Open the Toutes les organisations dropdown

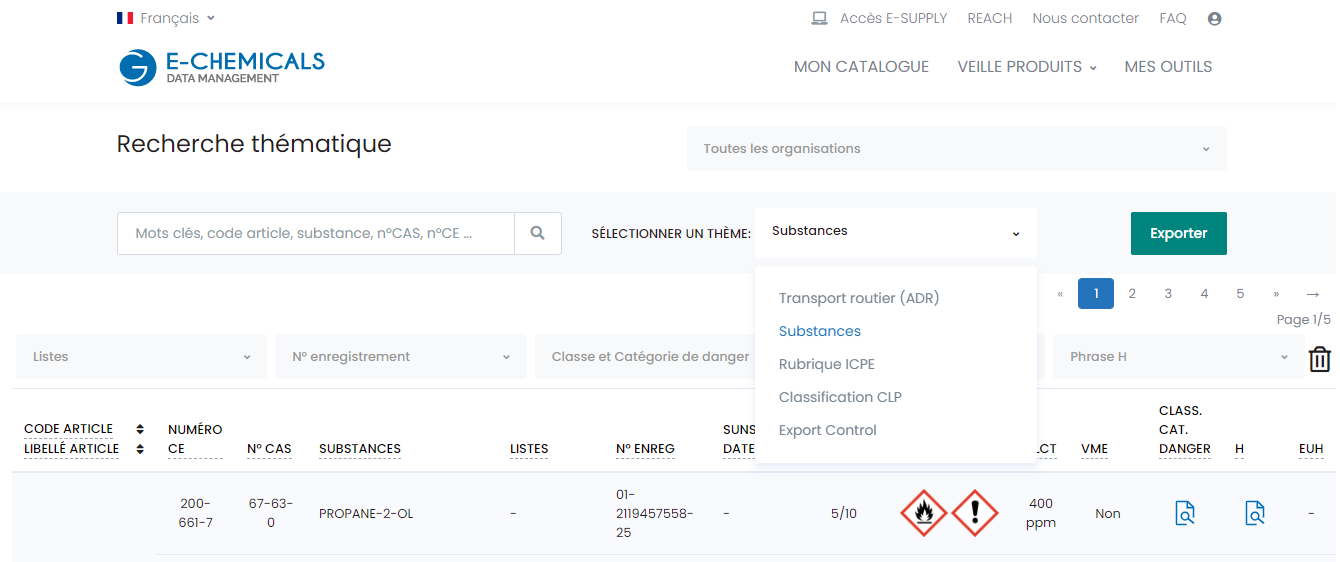click(x=956, y=149)
